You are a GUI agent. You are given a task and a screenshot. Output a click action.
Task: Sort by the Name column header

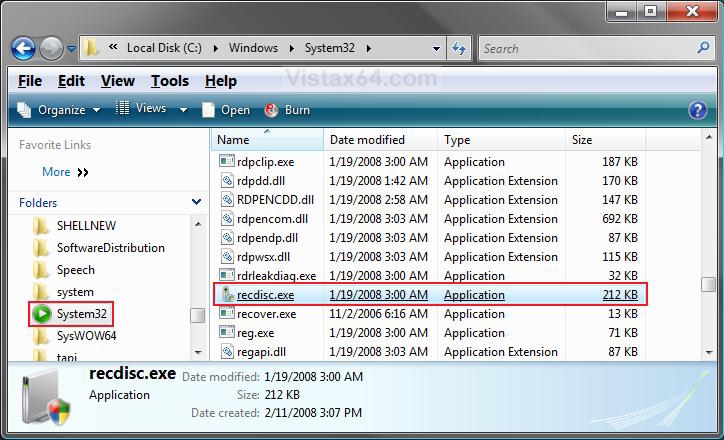267,139
